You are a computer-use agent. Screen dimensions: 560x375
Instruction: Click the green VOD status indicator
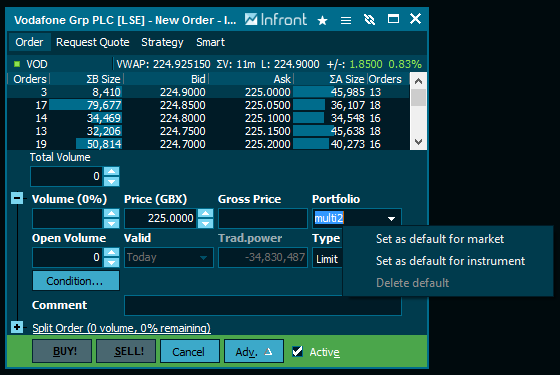[x=17, y=64]
